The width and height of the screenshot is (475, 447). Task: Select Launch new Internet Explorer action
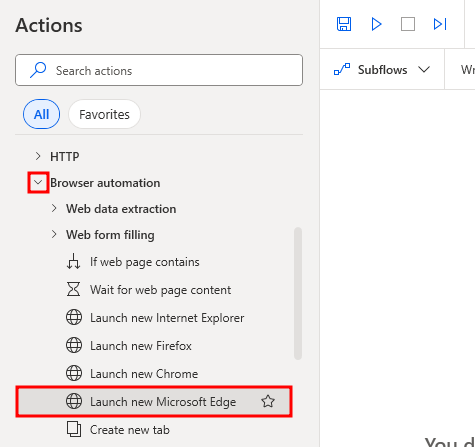[167, 318]
